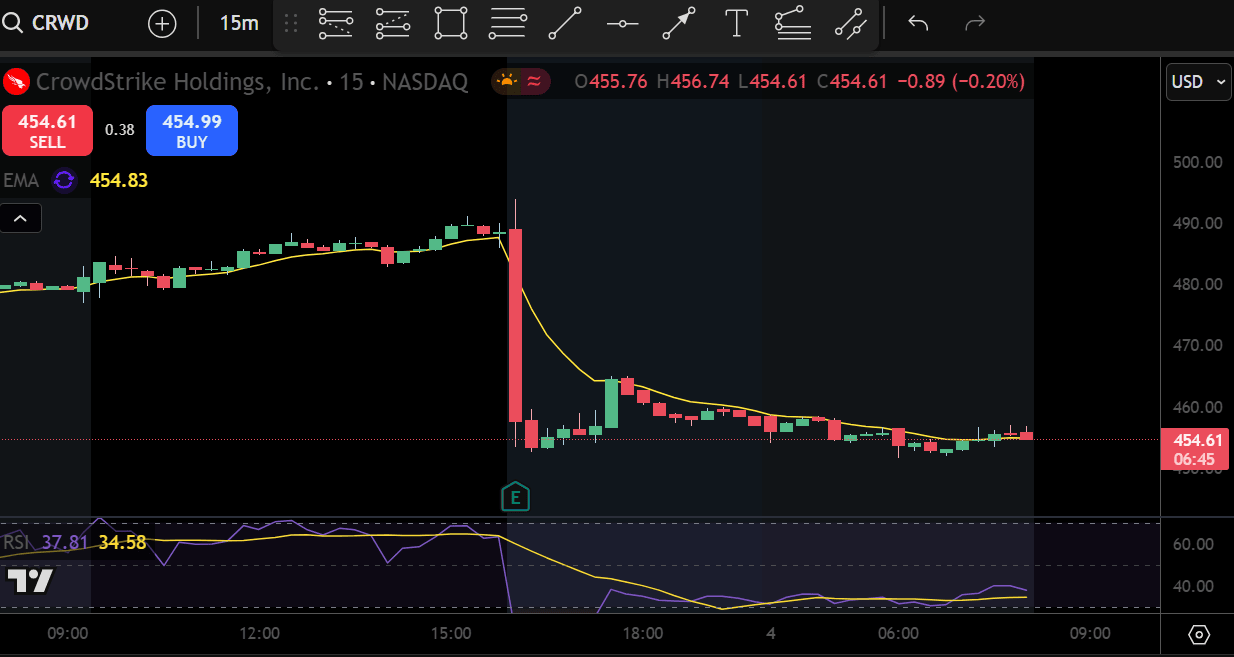Select the Fib retracement drawing tool
This screenshot has width=1234, height=657.
pos(336,23)
